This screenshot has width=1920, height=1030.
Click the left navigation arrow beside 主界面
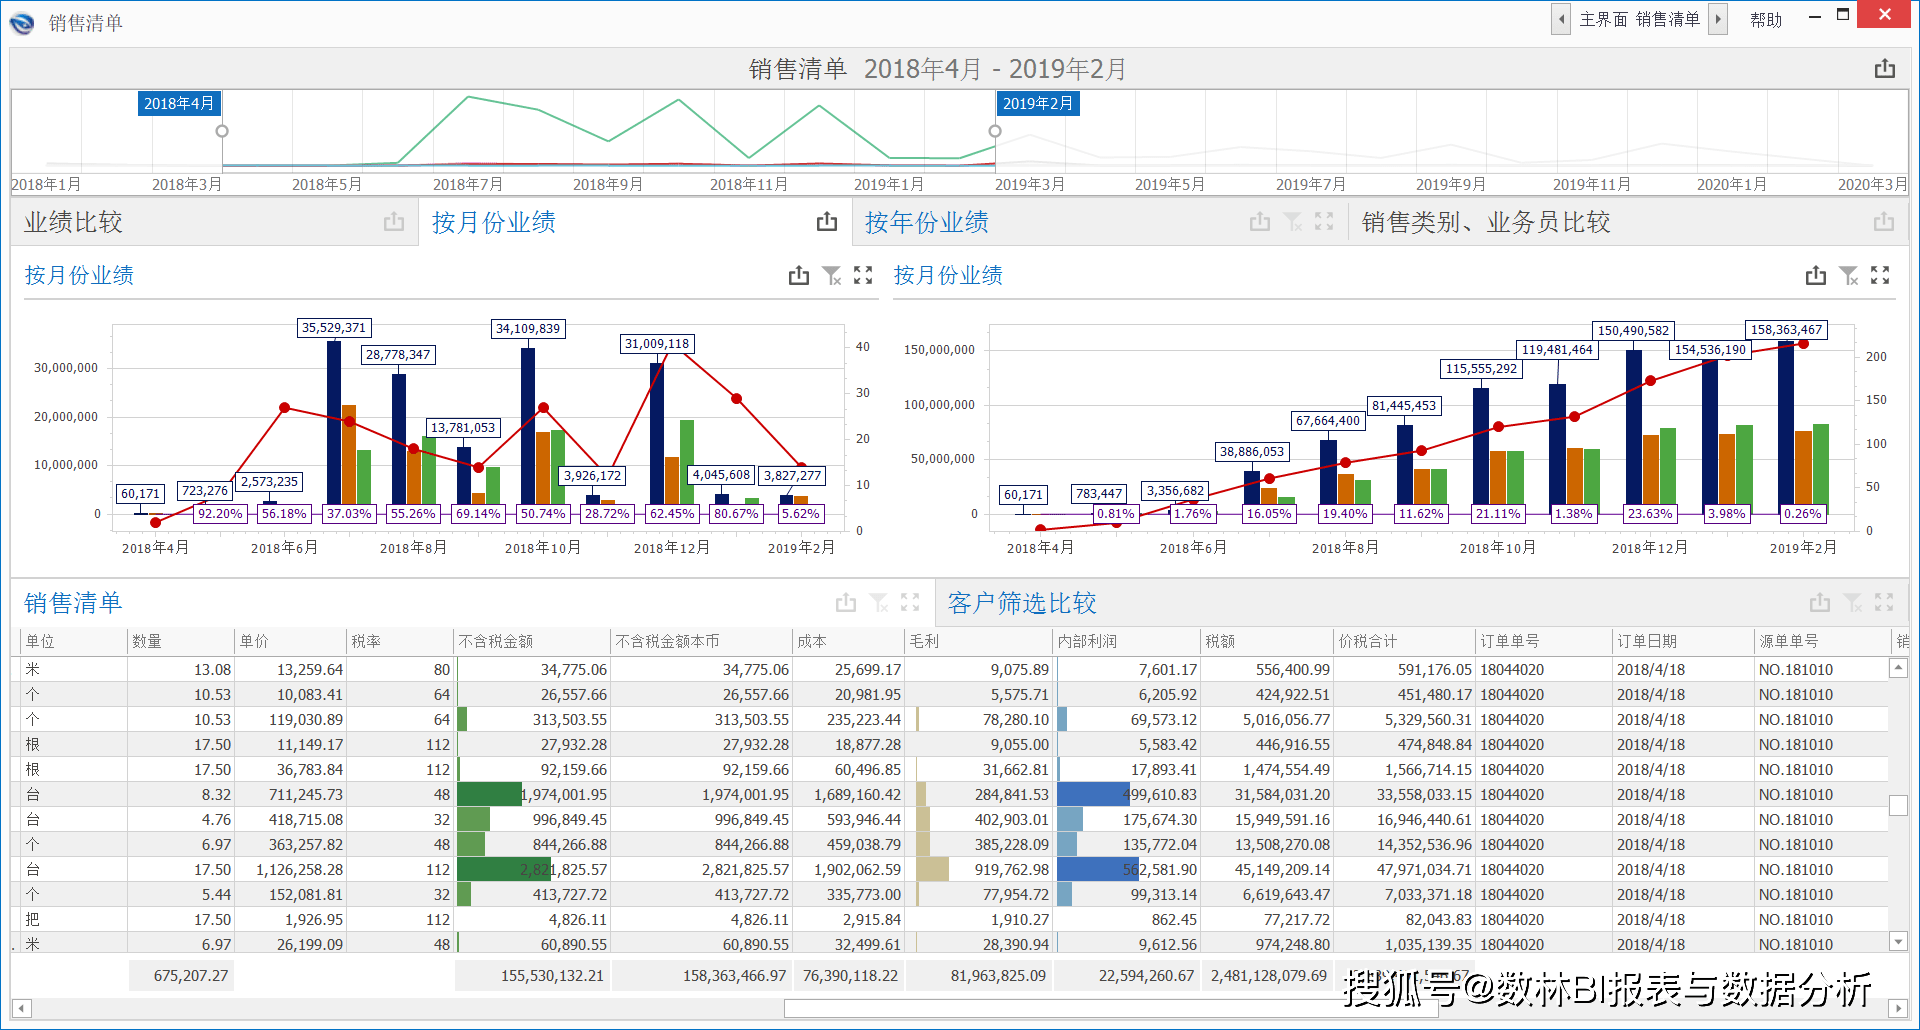[x=1561, y=19]
